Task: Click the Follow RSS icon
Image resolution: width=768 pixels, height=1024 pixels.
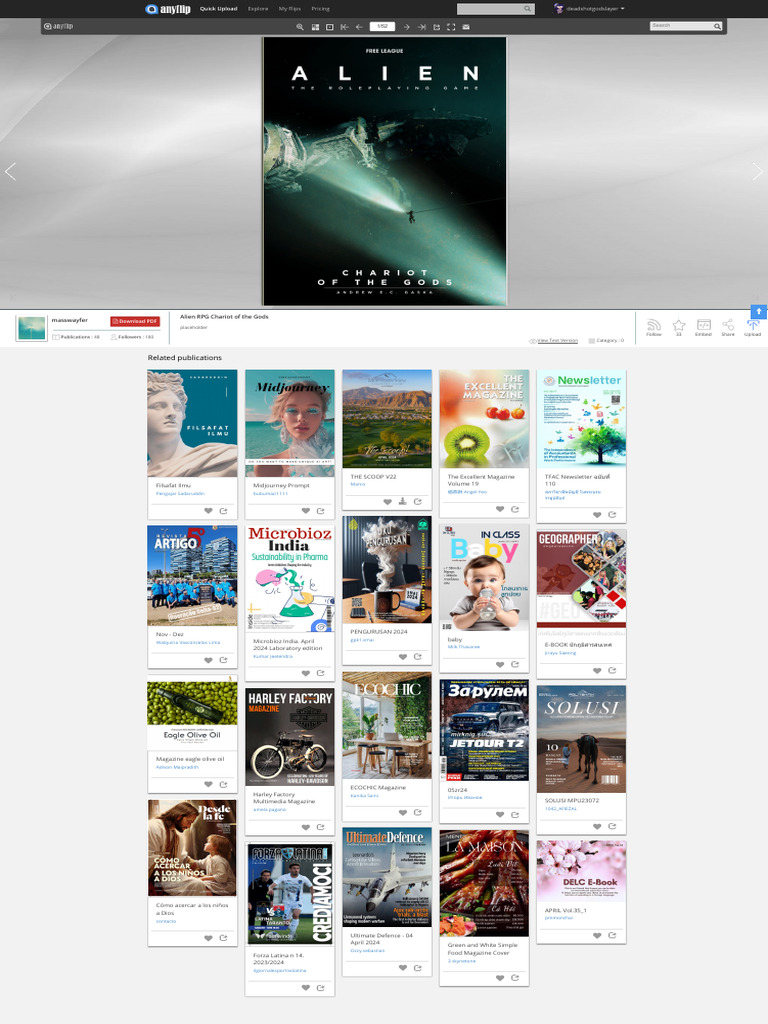Action: pos(654,327)
